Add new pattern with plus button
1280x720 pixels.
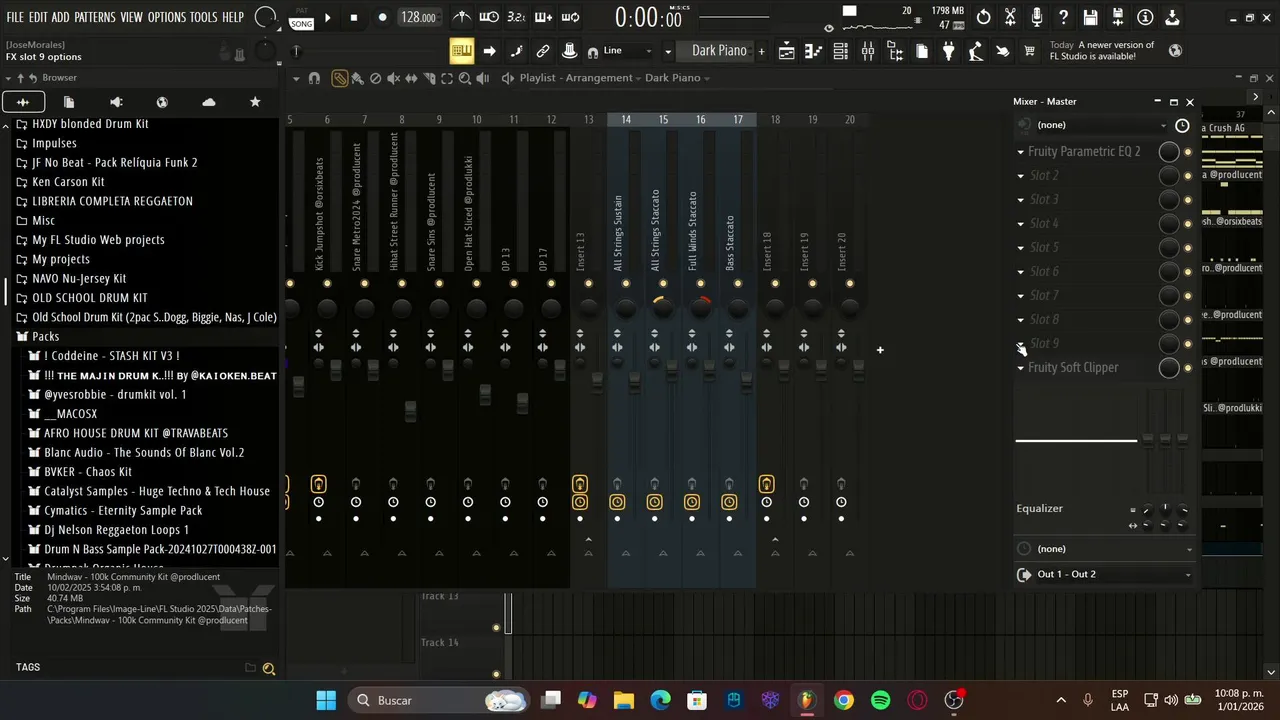(x=761, y=51)
